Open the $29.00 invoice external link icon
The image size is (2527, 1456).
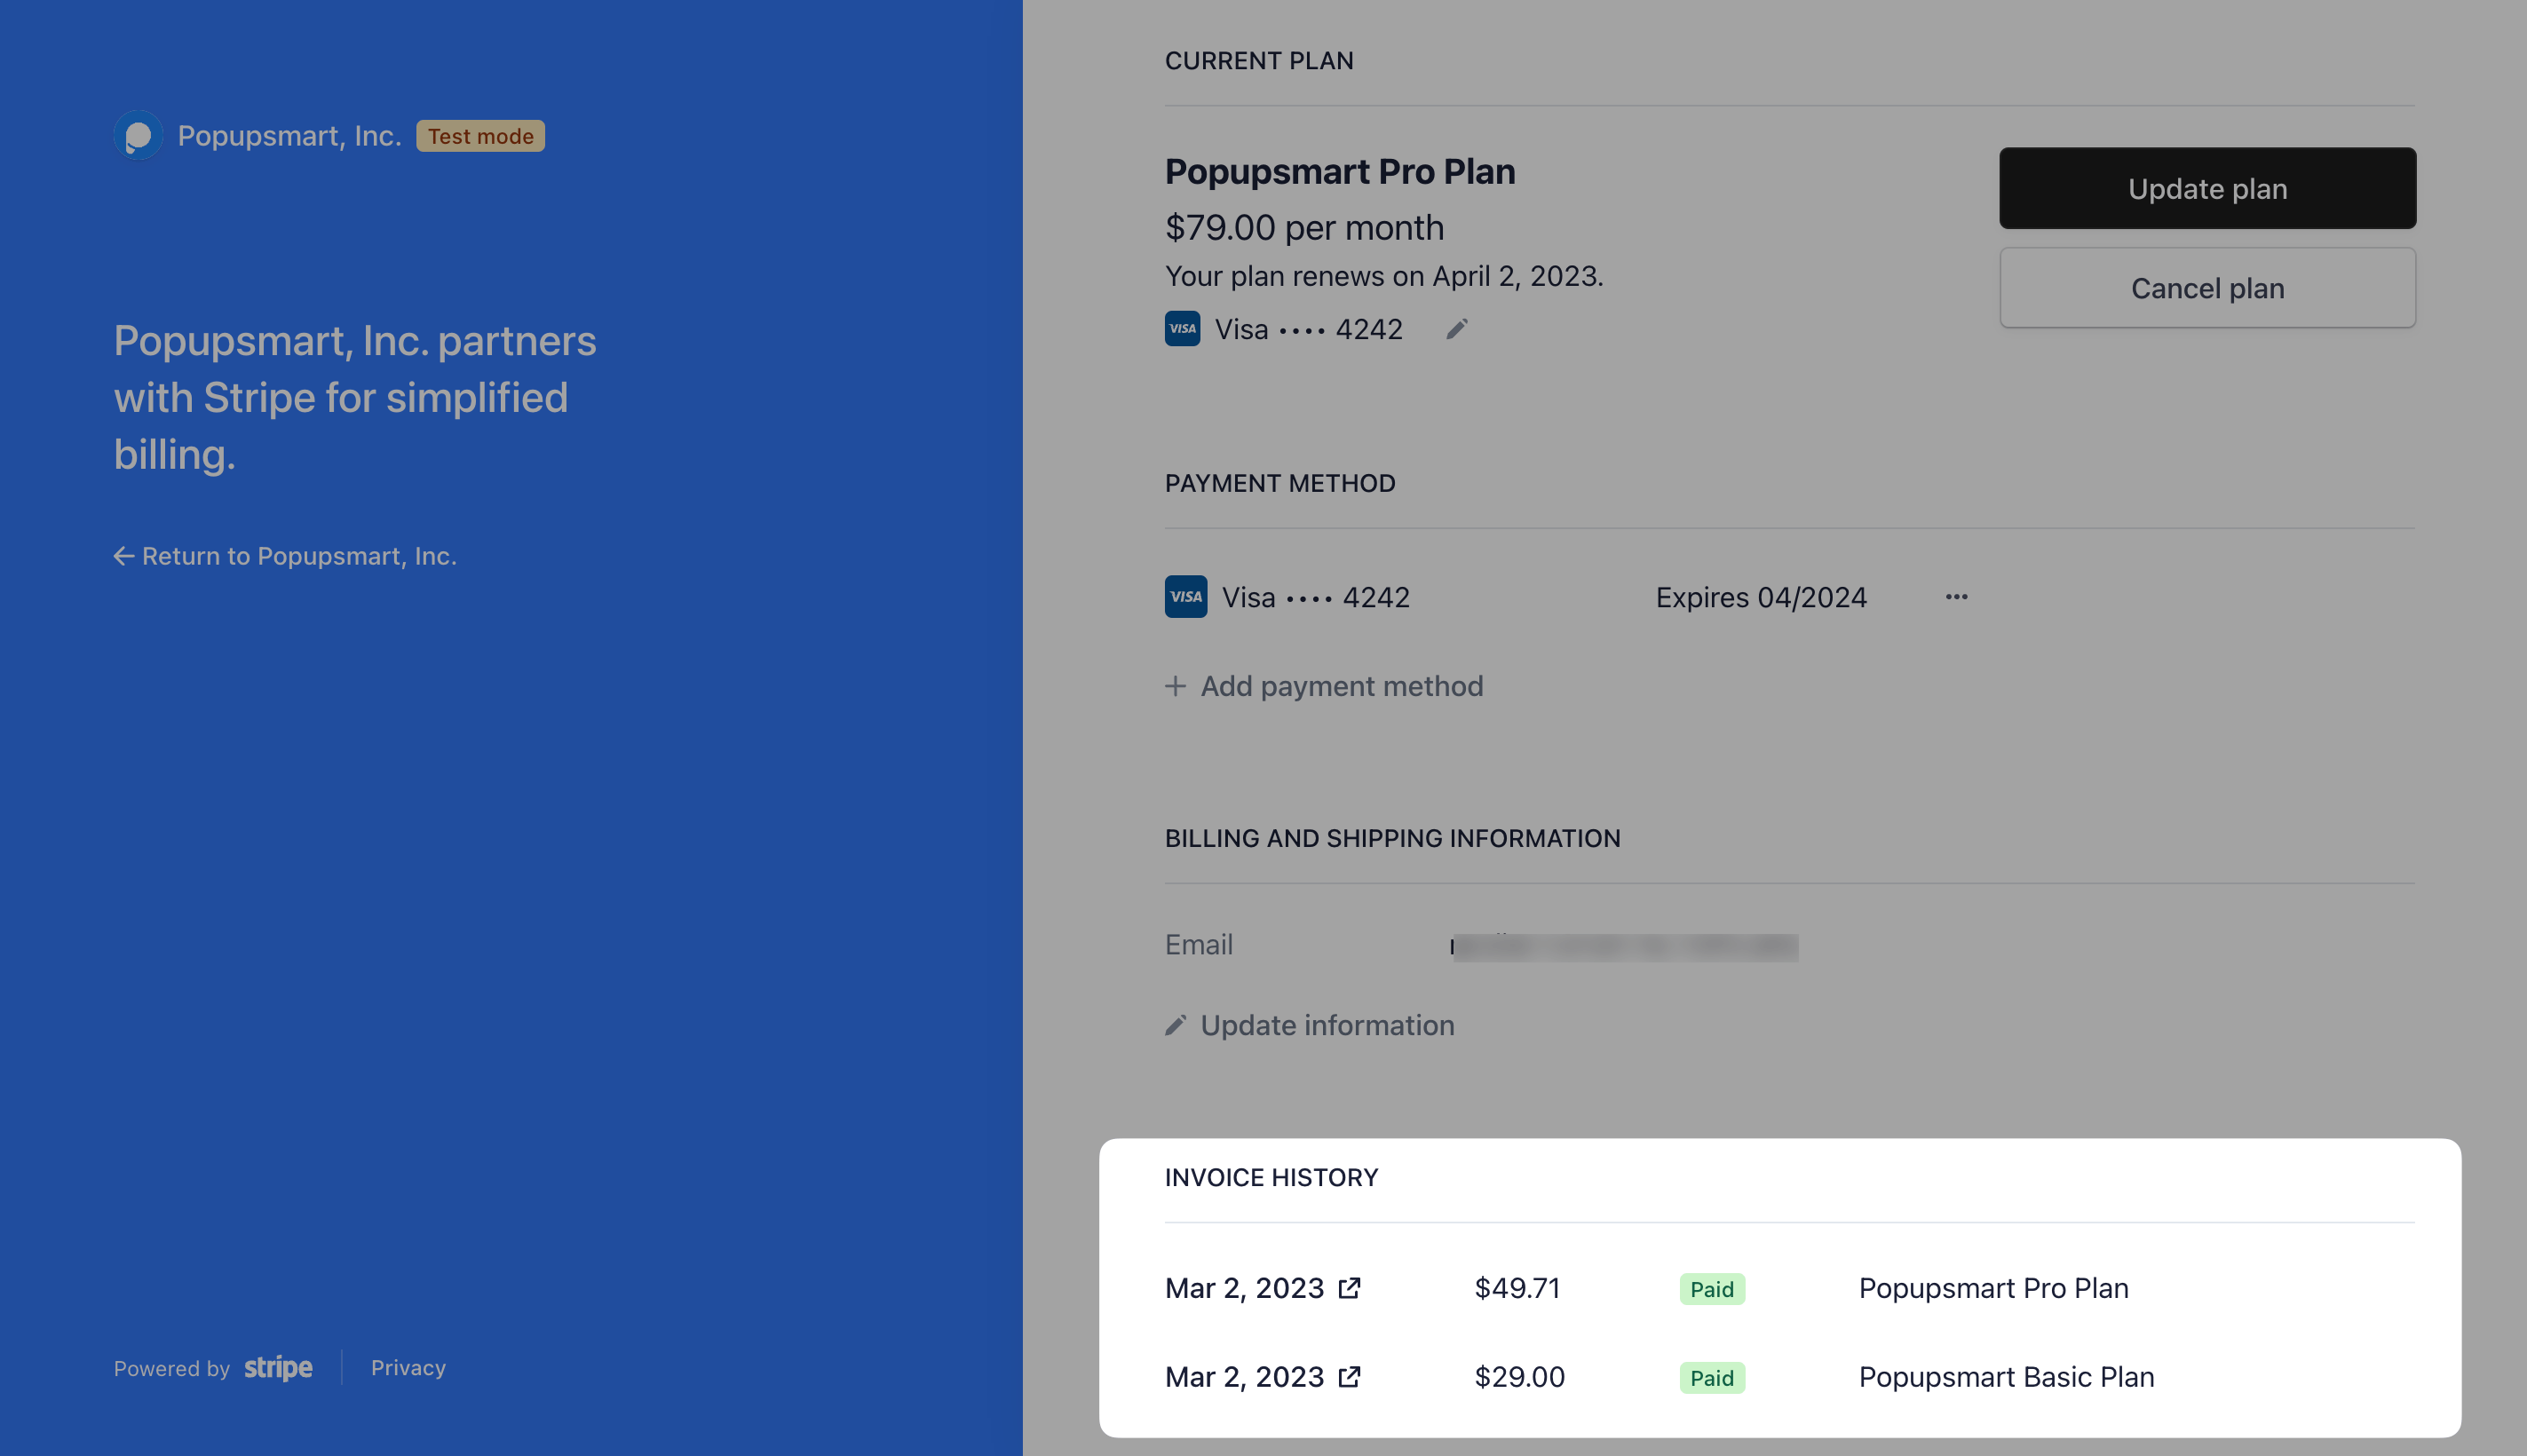pyautogui.click(x=1349, y=1377)
